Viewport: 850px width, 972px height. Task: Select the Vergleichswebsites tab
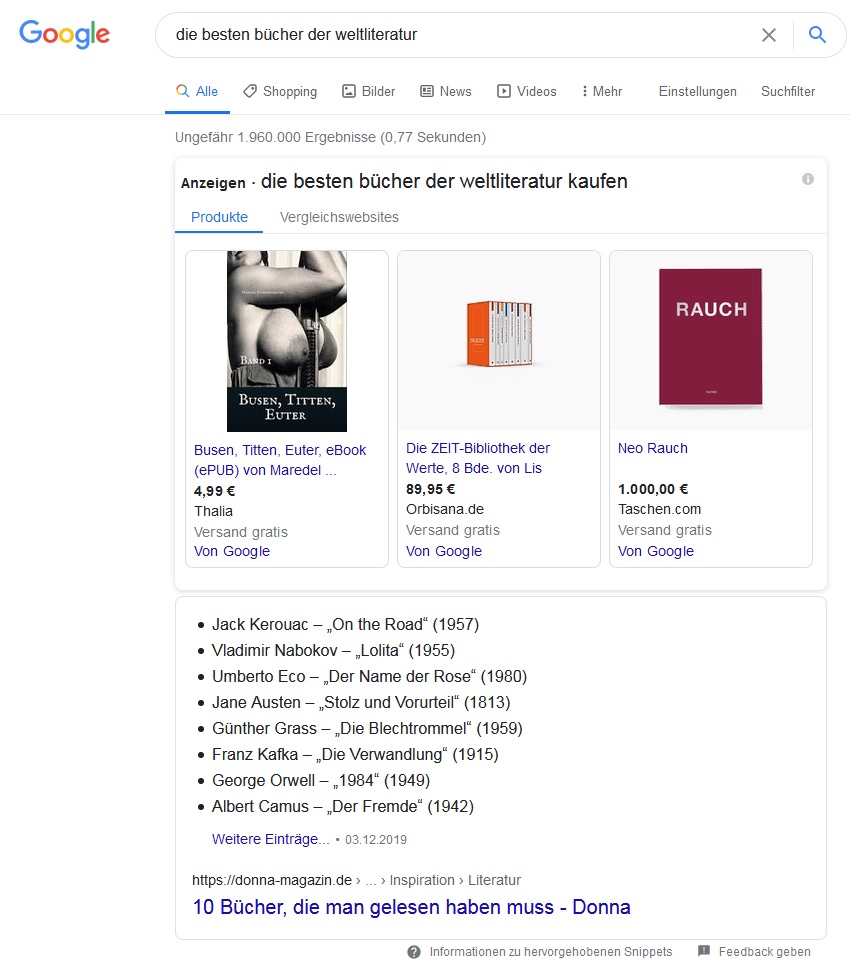tap(339, 217)
